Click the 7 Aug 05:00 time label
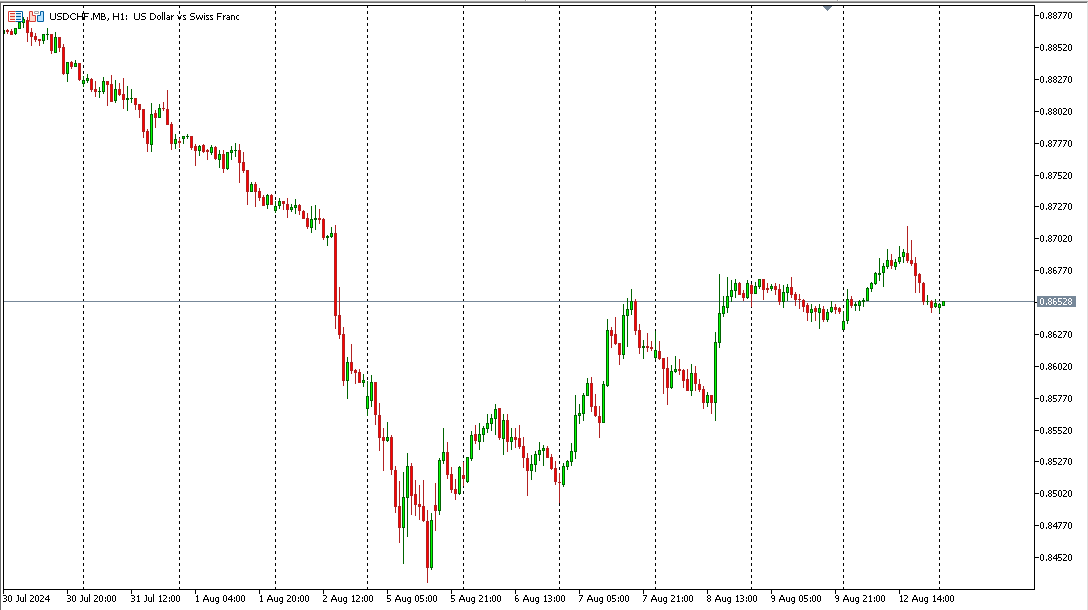Image resolution: width=1088 pixels, height=610 pixels. [604, 598]
